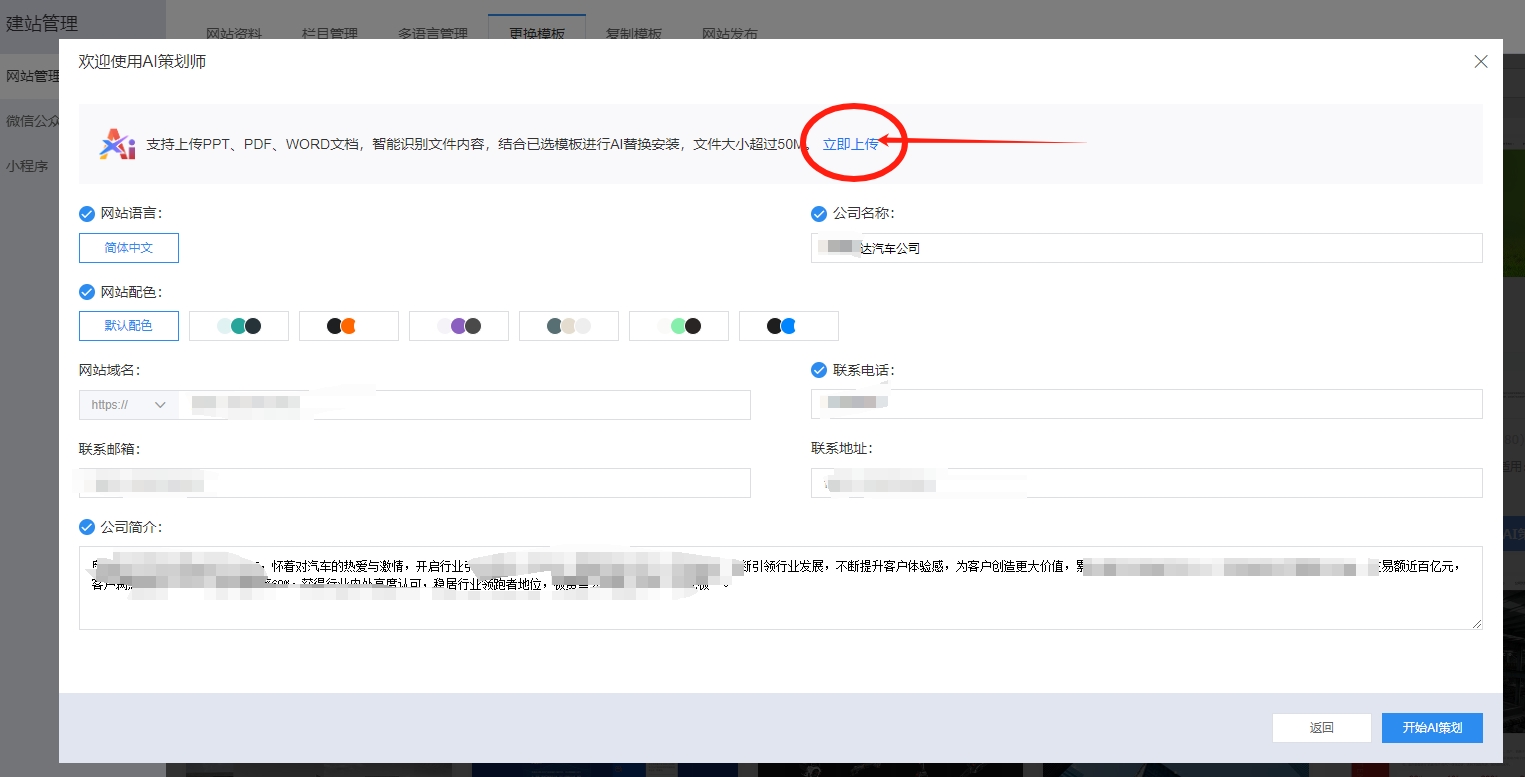Click the 立即上传 upload link
This screenshot has width=1525, height=777.
pos(852,144)
